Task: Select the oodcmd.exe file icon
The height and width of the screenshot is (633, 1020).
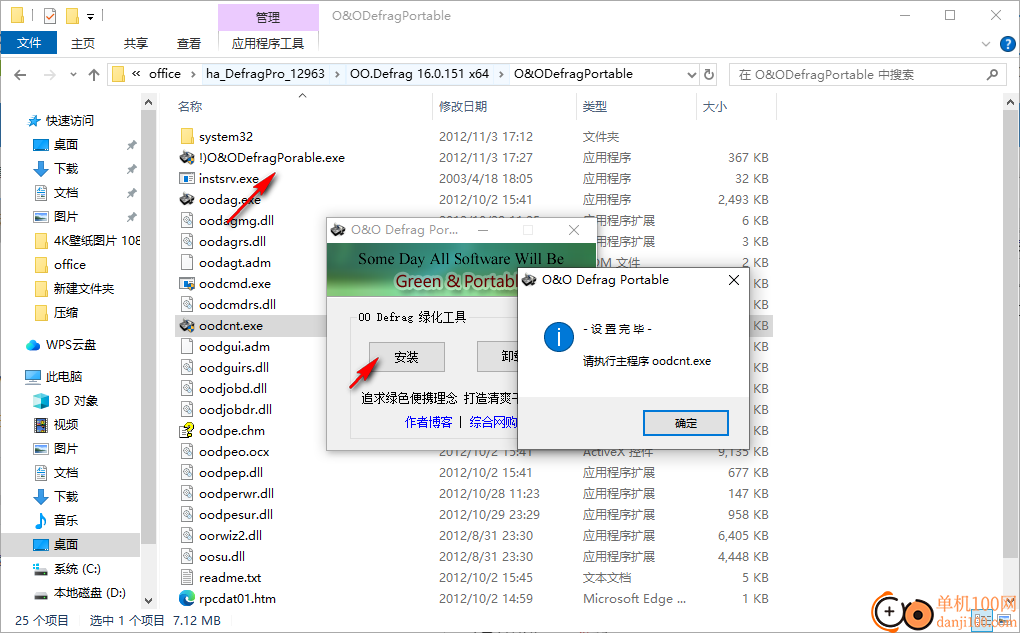Action: 187,283
